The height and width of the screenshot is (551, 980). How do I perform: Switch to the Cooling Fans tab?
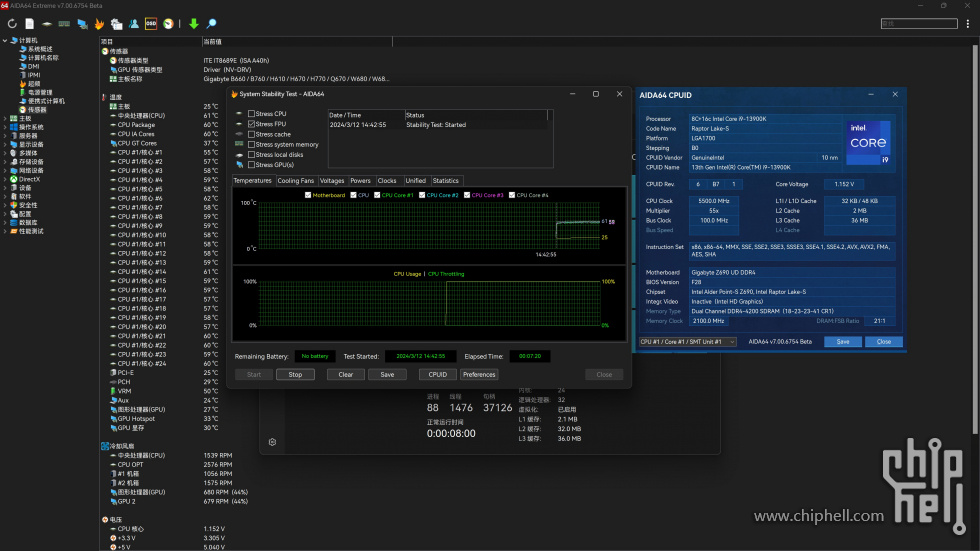point(296,181)
